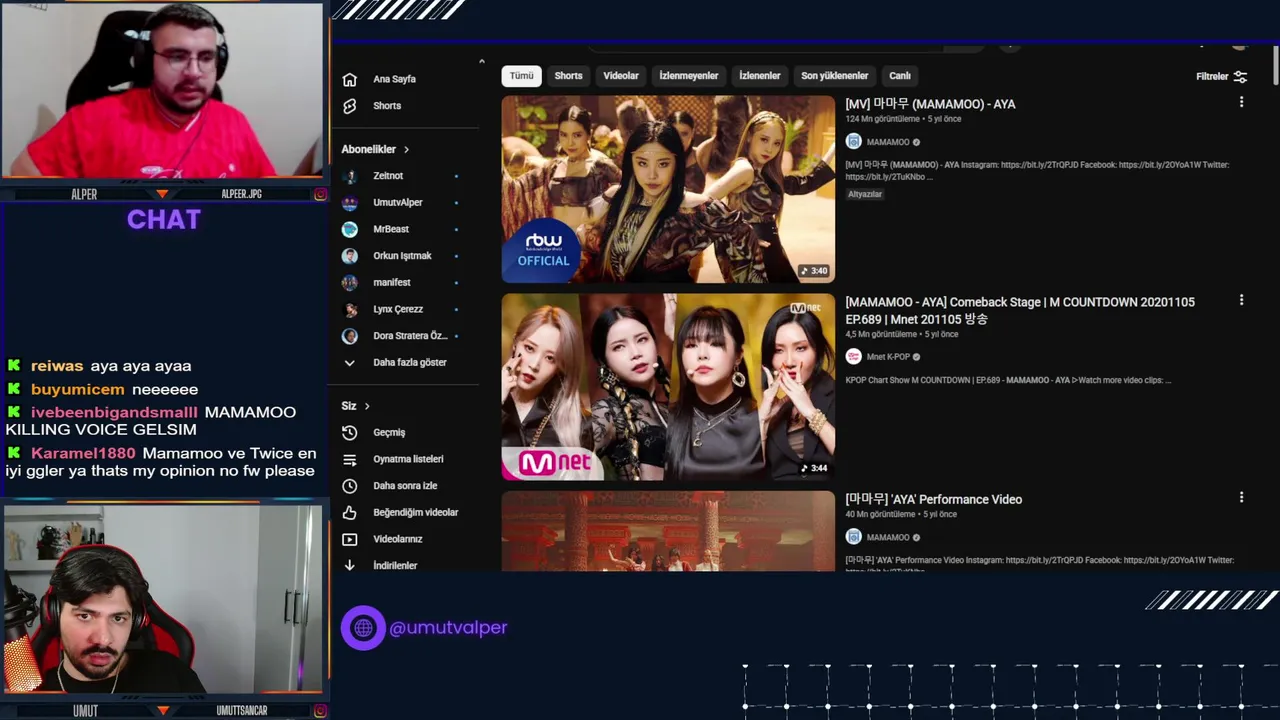Open Orkun Işıtmak channel avatar
The image size is (1280, 720).
click(x=350, y=256)
